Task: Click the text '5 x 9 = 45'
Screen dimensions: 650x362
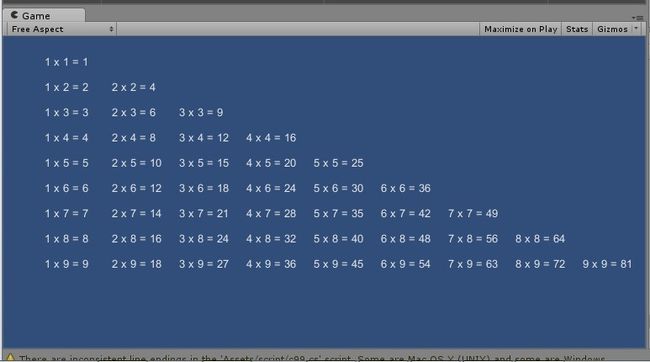Action: (338, 264)
